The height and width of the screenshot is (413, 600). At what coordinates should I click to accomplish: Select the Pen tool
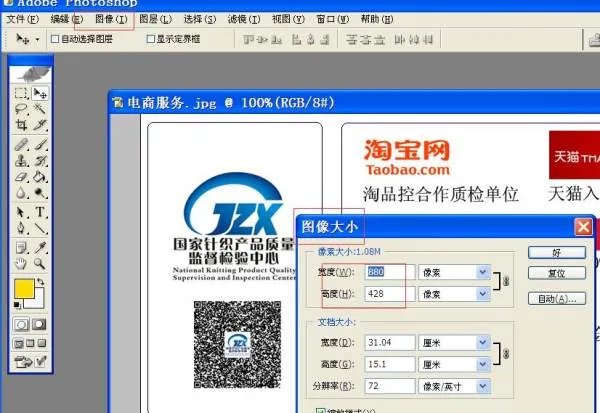pyautogui.click(x=21, y=228)
